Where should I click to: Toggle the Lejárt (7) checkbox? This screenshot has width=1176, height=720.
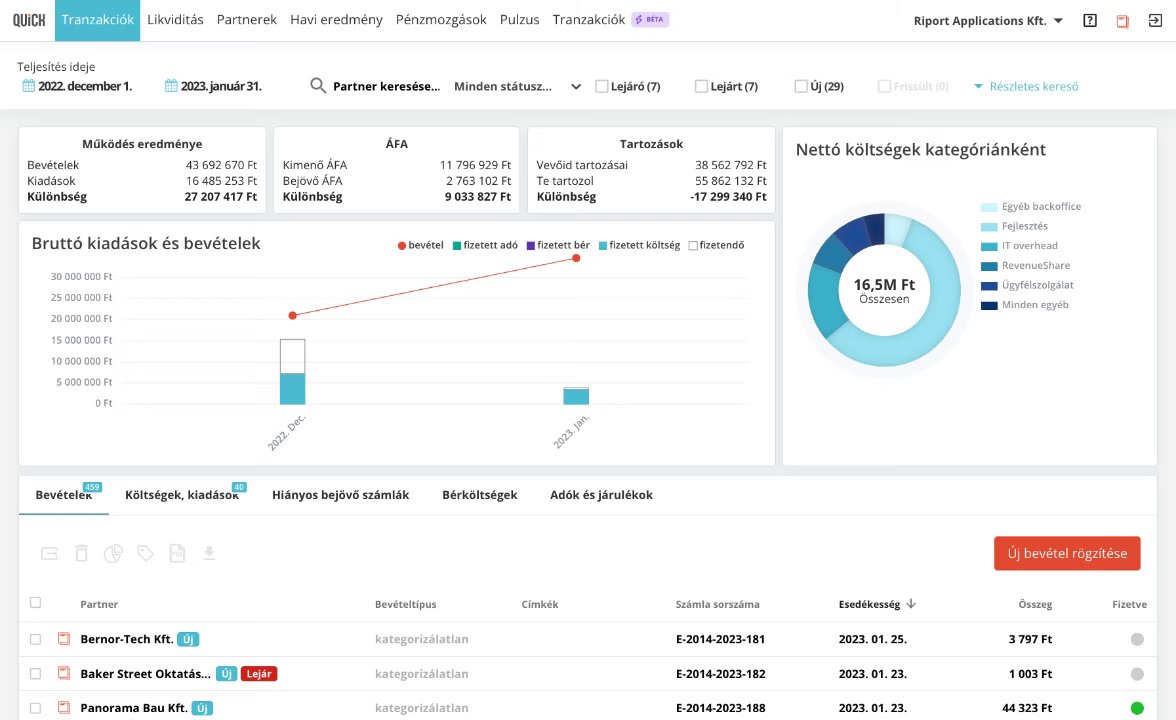click(701, 86)
